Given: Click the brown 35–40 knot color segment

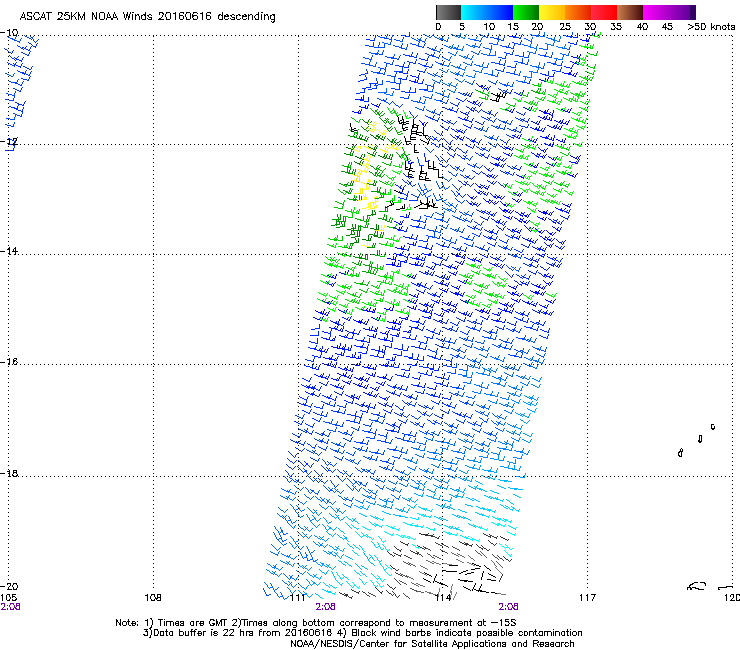Looking at the screenshot, I should point(630,12).
